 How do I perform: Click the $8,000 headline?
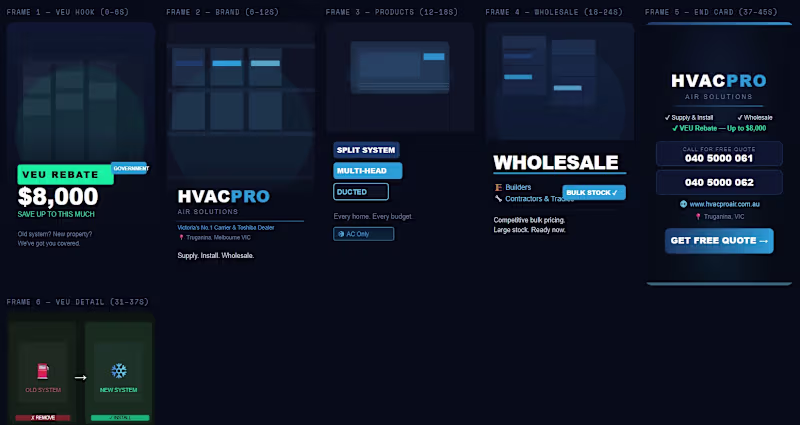[x=58, y=196]
